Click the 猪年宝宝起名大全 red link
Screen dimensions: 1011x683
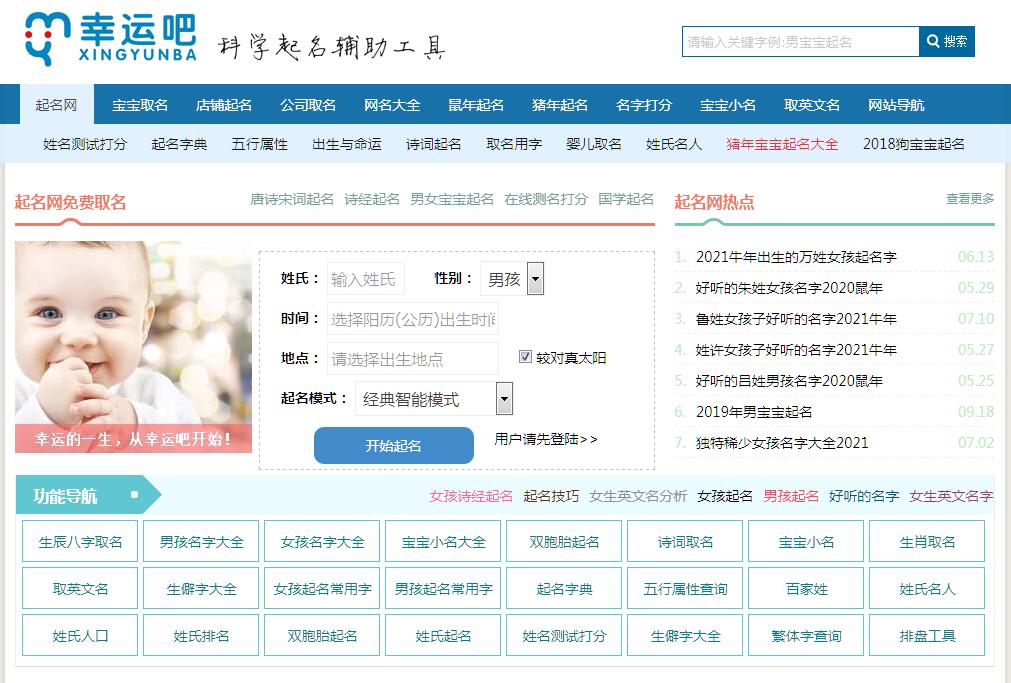[782, 144]
